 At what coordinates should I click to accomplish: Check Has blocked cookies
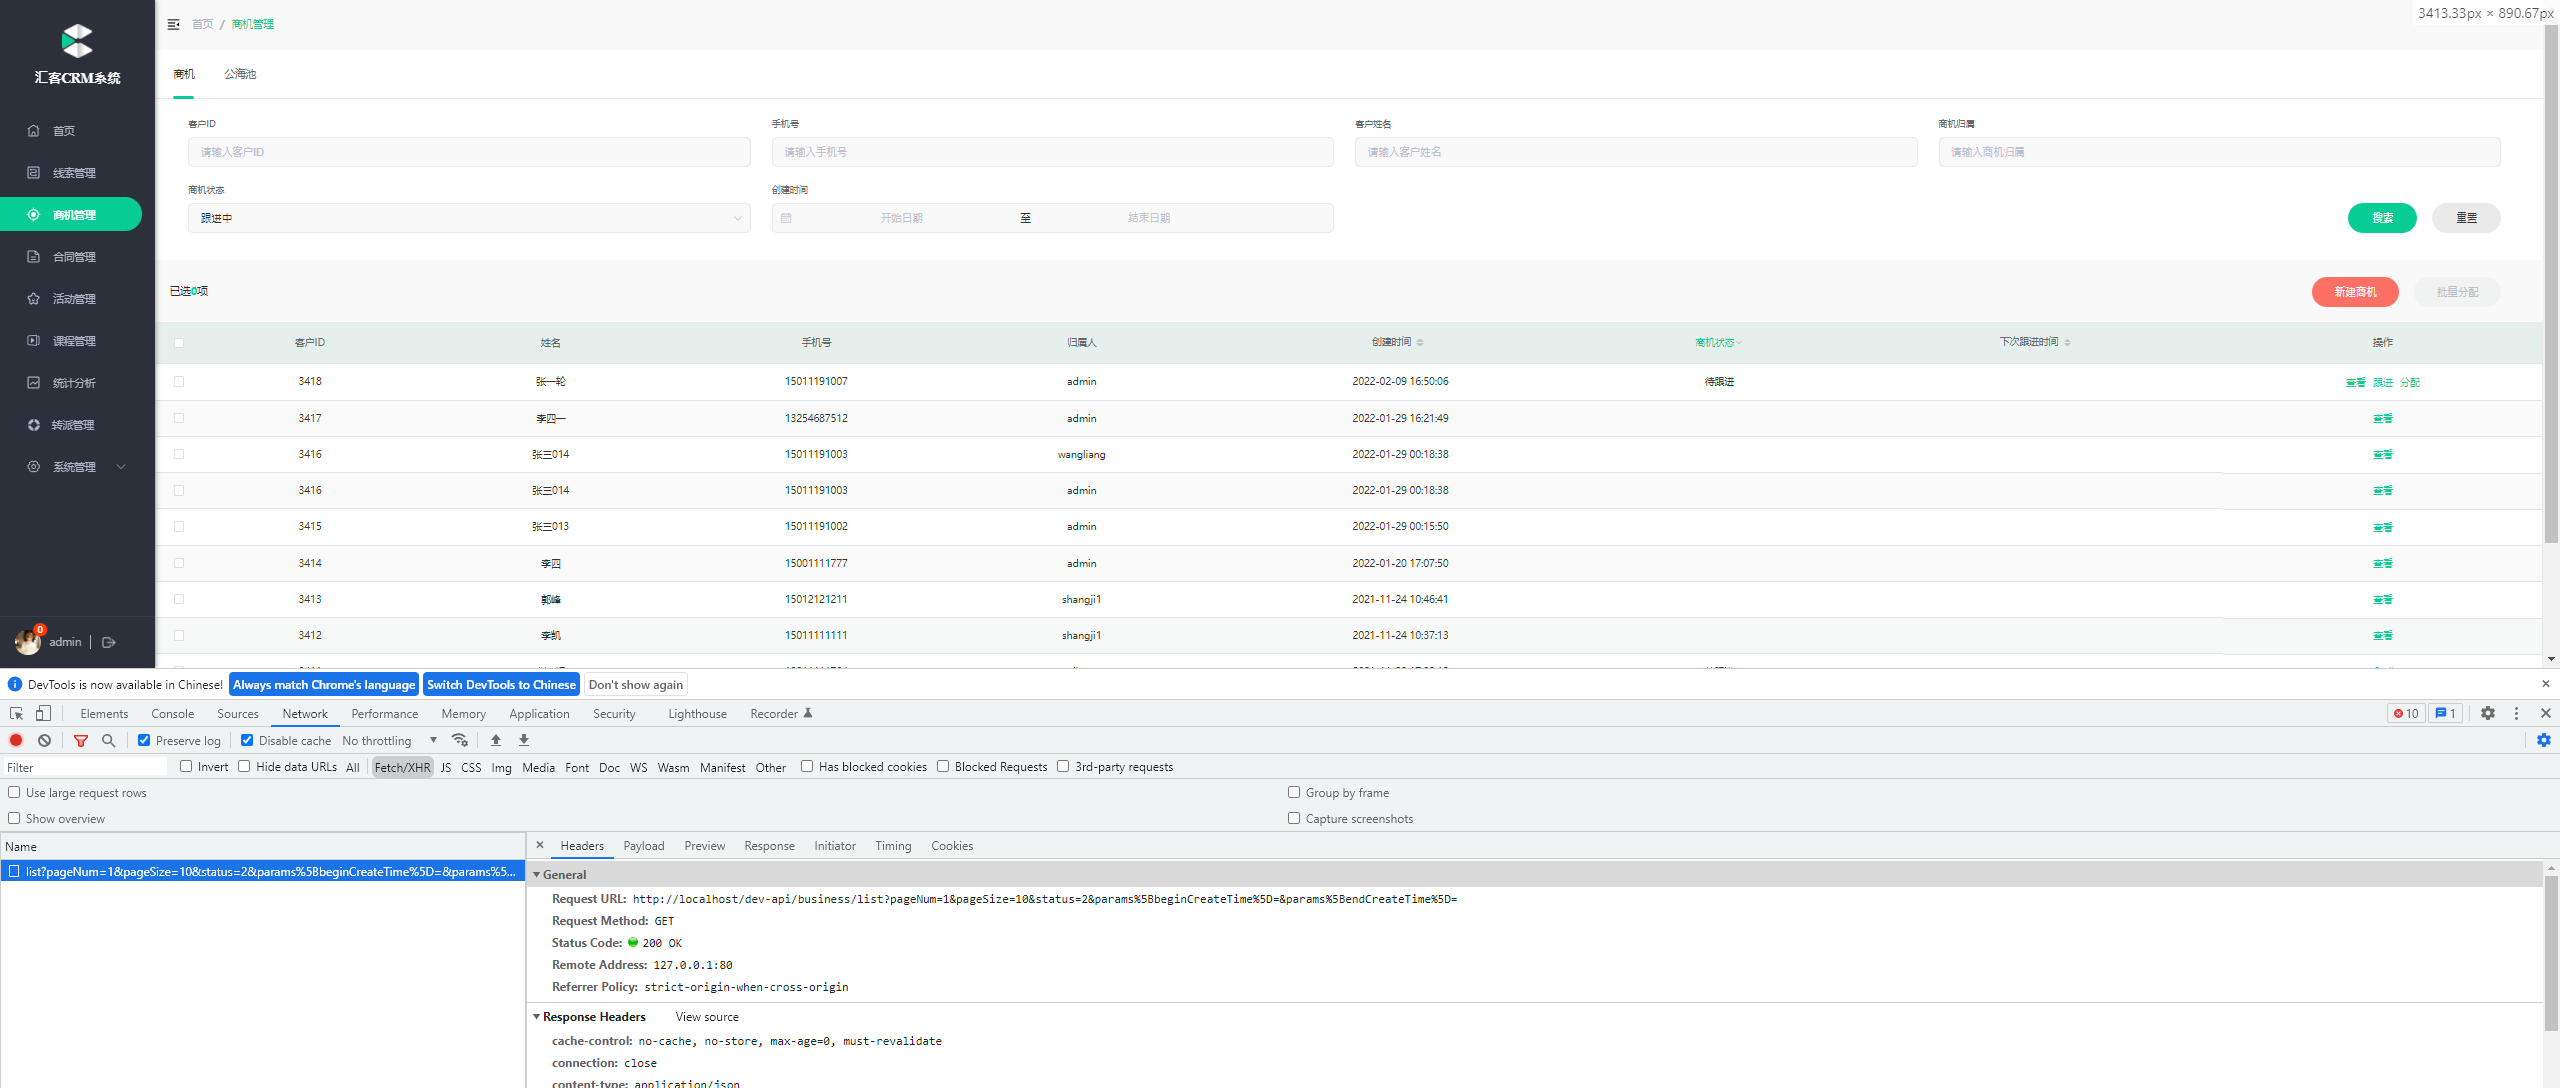807,766
